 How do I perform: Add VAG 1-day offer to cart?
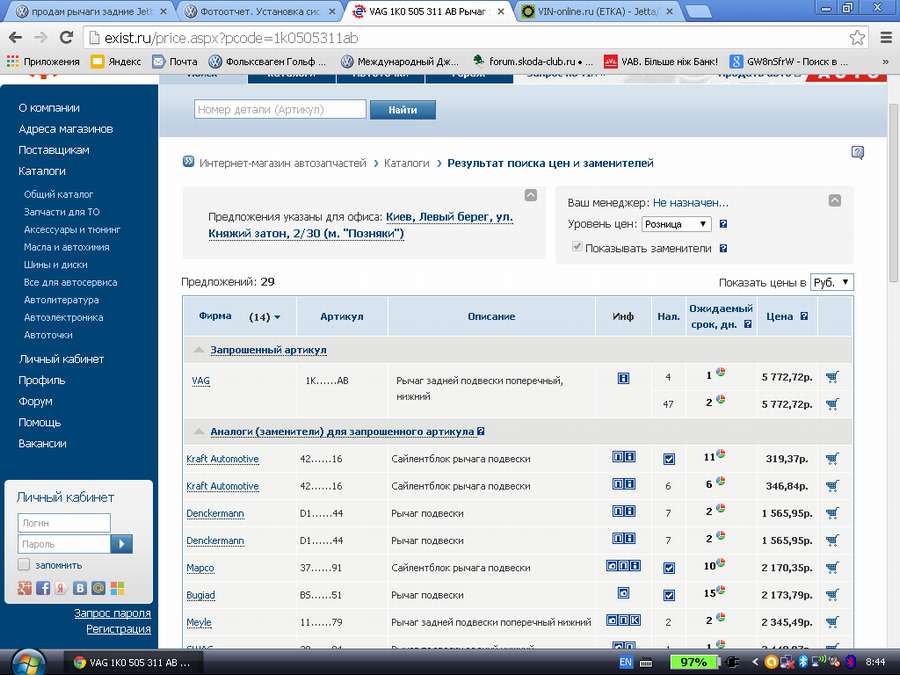click(x=832, y=377)
